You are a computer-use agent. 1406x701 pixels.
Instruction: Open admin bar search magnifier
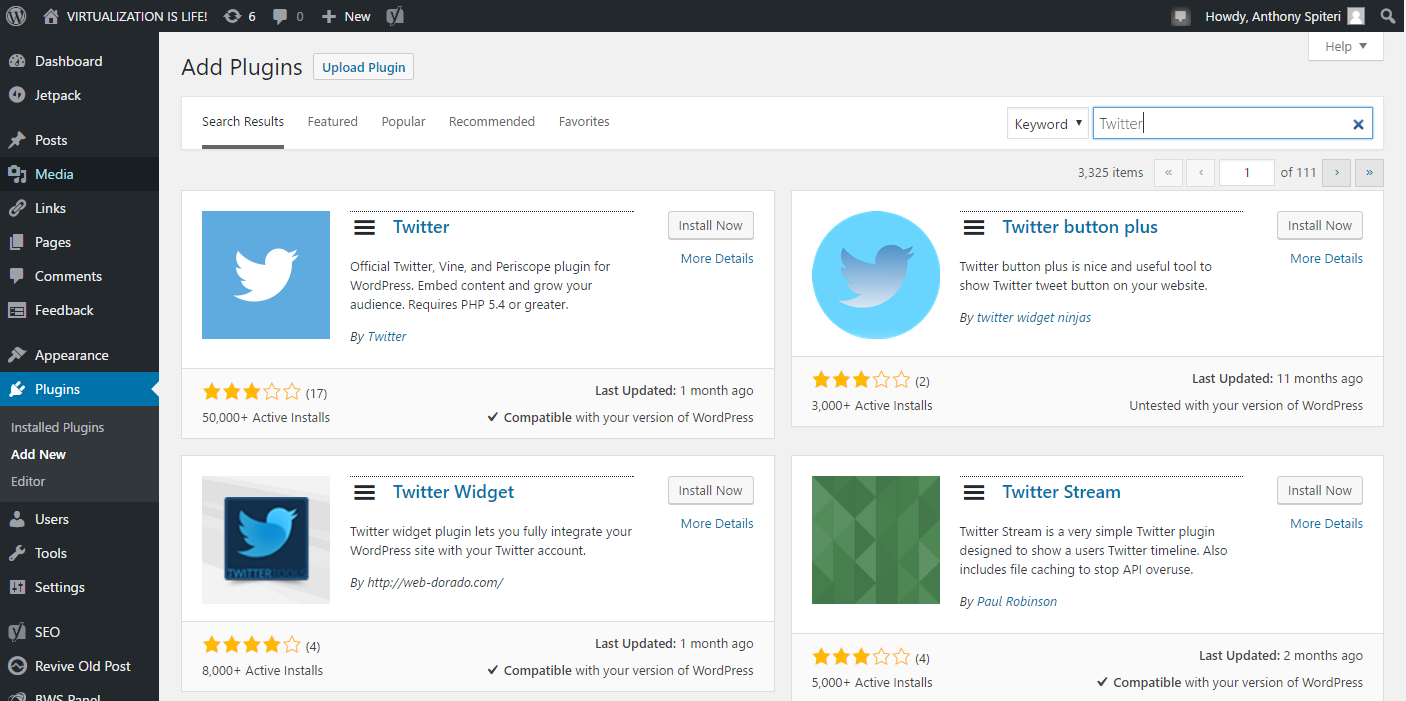(x=1388, y=16)
